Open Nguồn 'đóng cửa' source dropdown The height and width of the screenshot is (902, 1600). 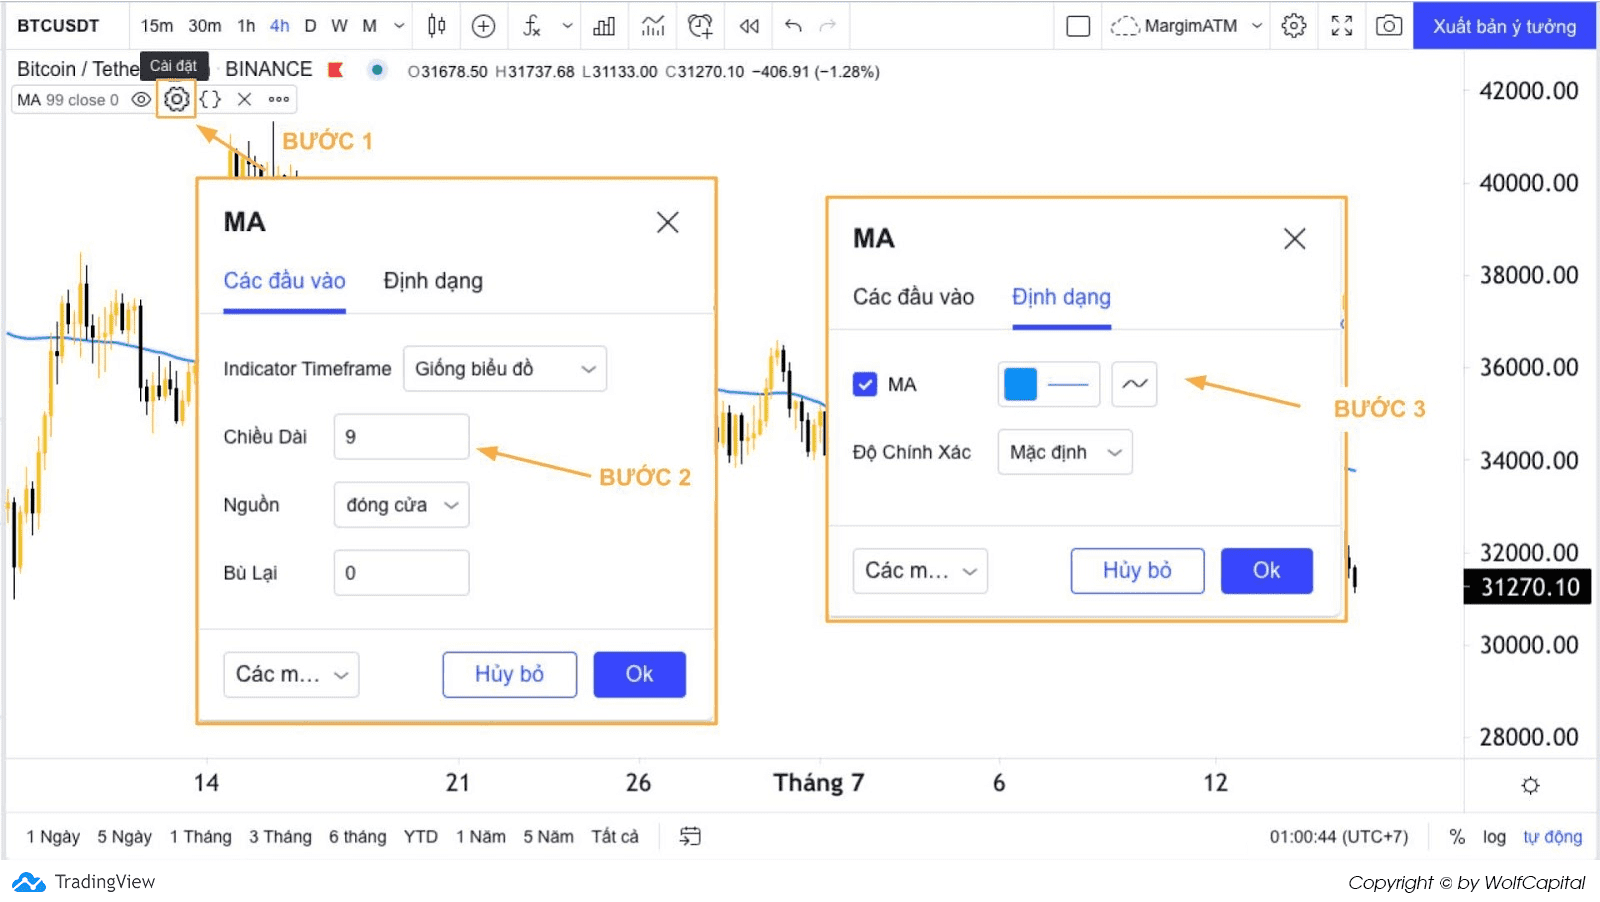click(401, 505)
